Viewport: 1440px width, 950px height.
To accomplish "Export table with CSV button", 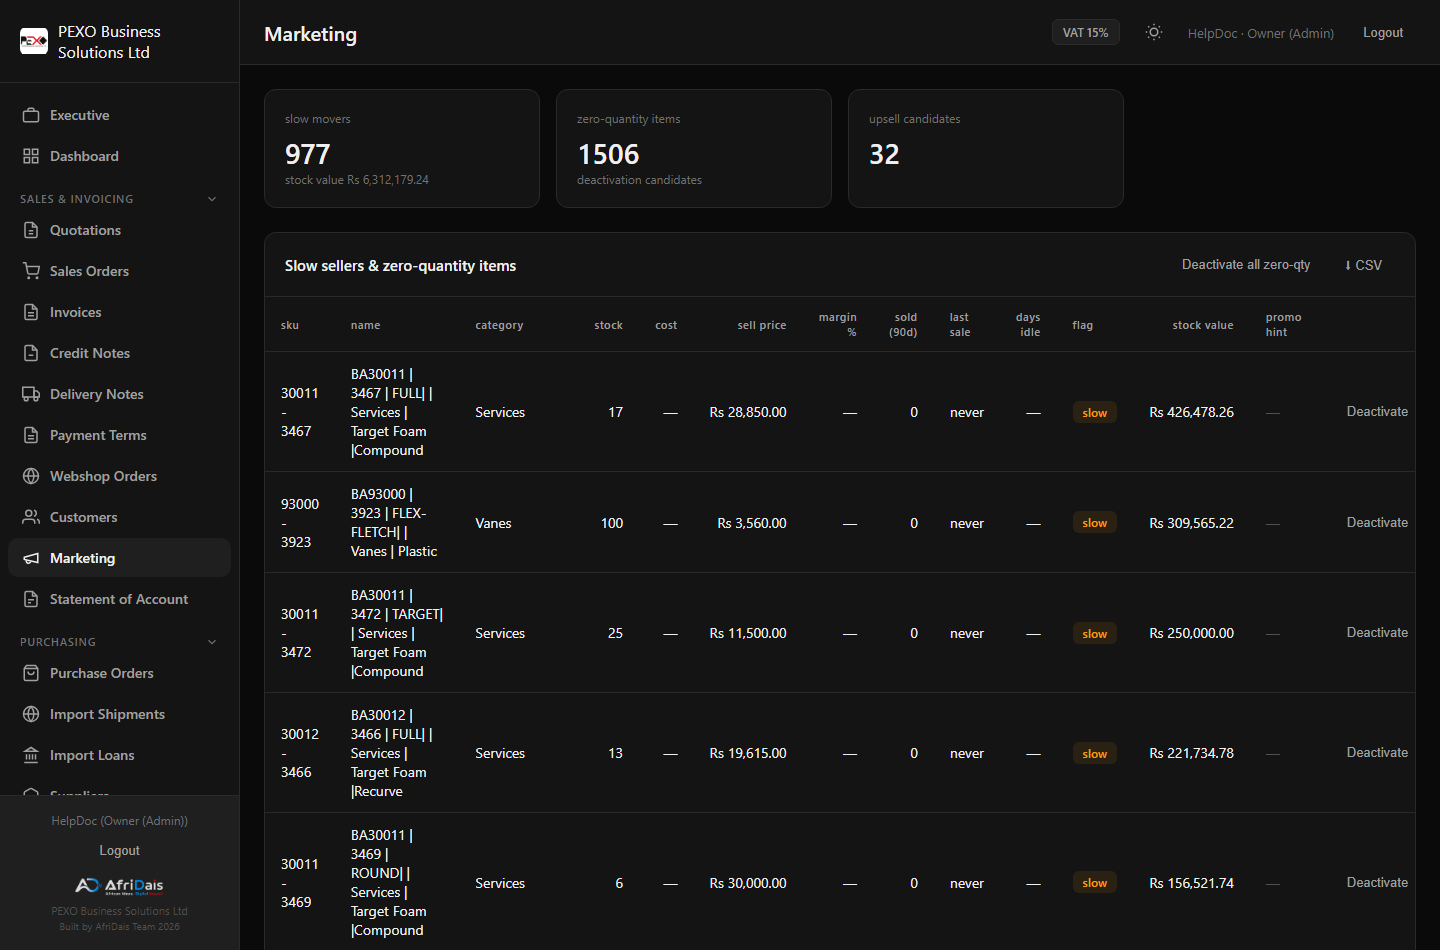I will tap(1363, 265).
